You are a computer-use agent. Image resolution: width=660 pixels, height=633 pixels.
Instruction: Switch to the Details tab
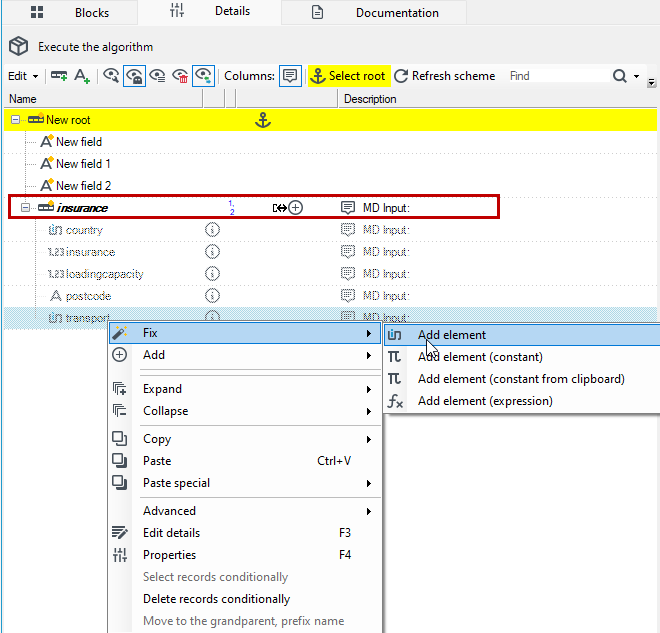[x=209, y=12]
